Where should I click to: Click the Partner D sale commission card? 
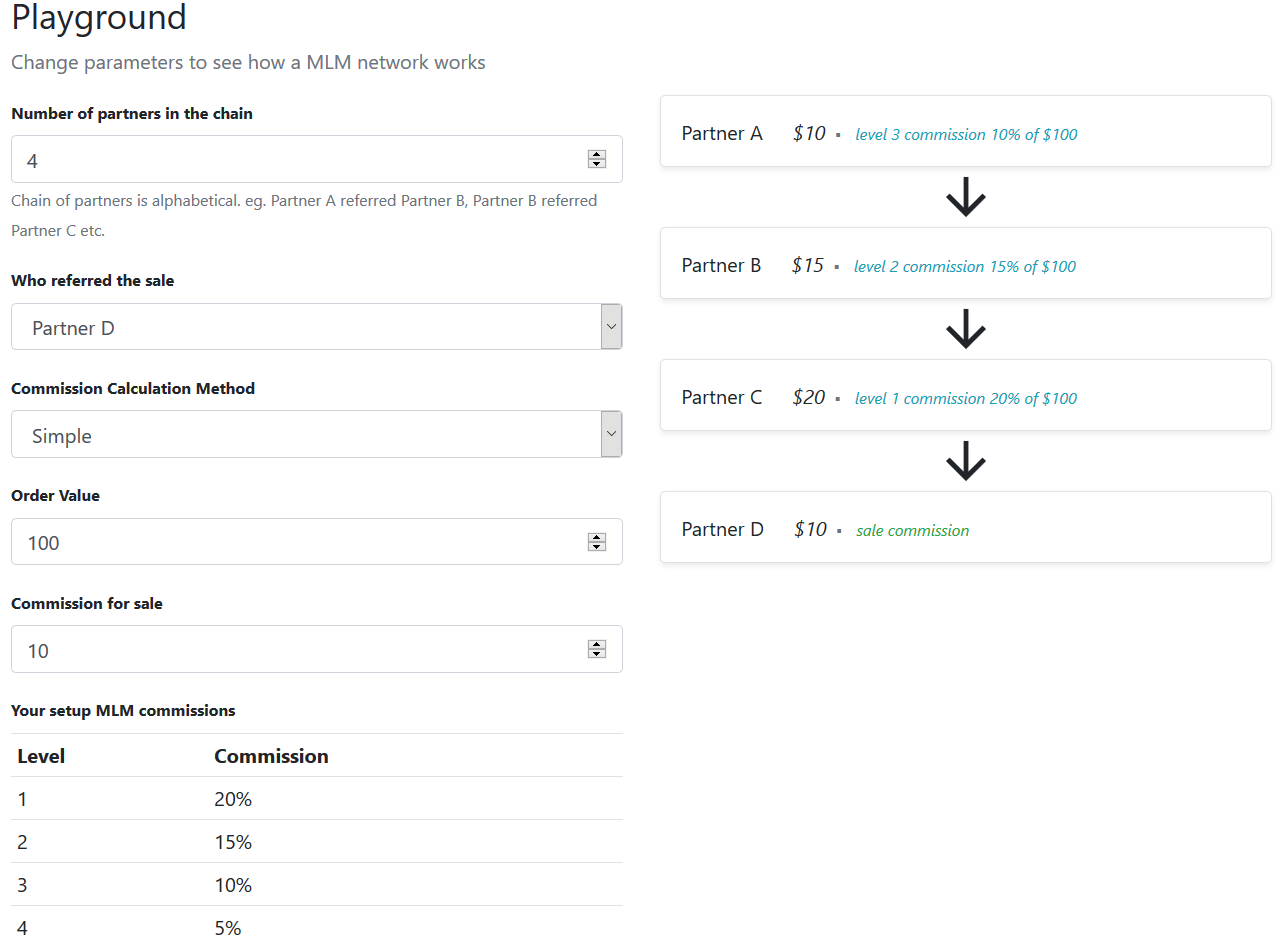coord(965,528)
